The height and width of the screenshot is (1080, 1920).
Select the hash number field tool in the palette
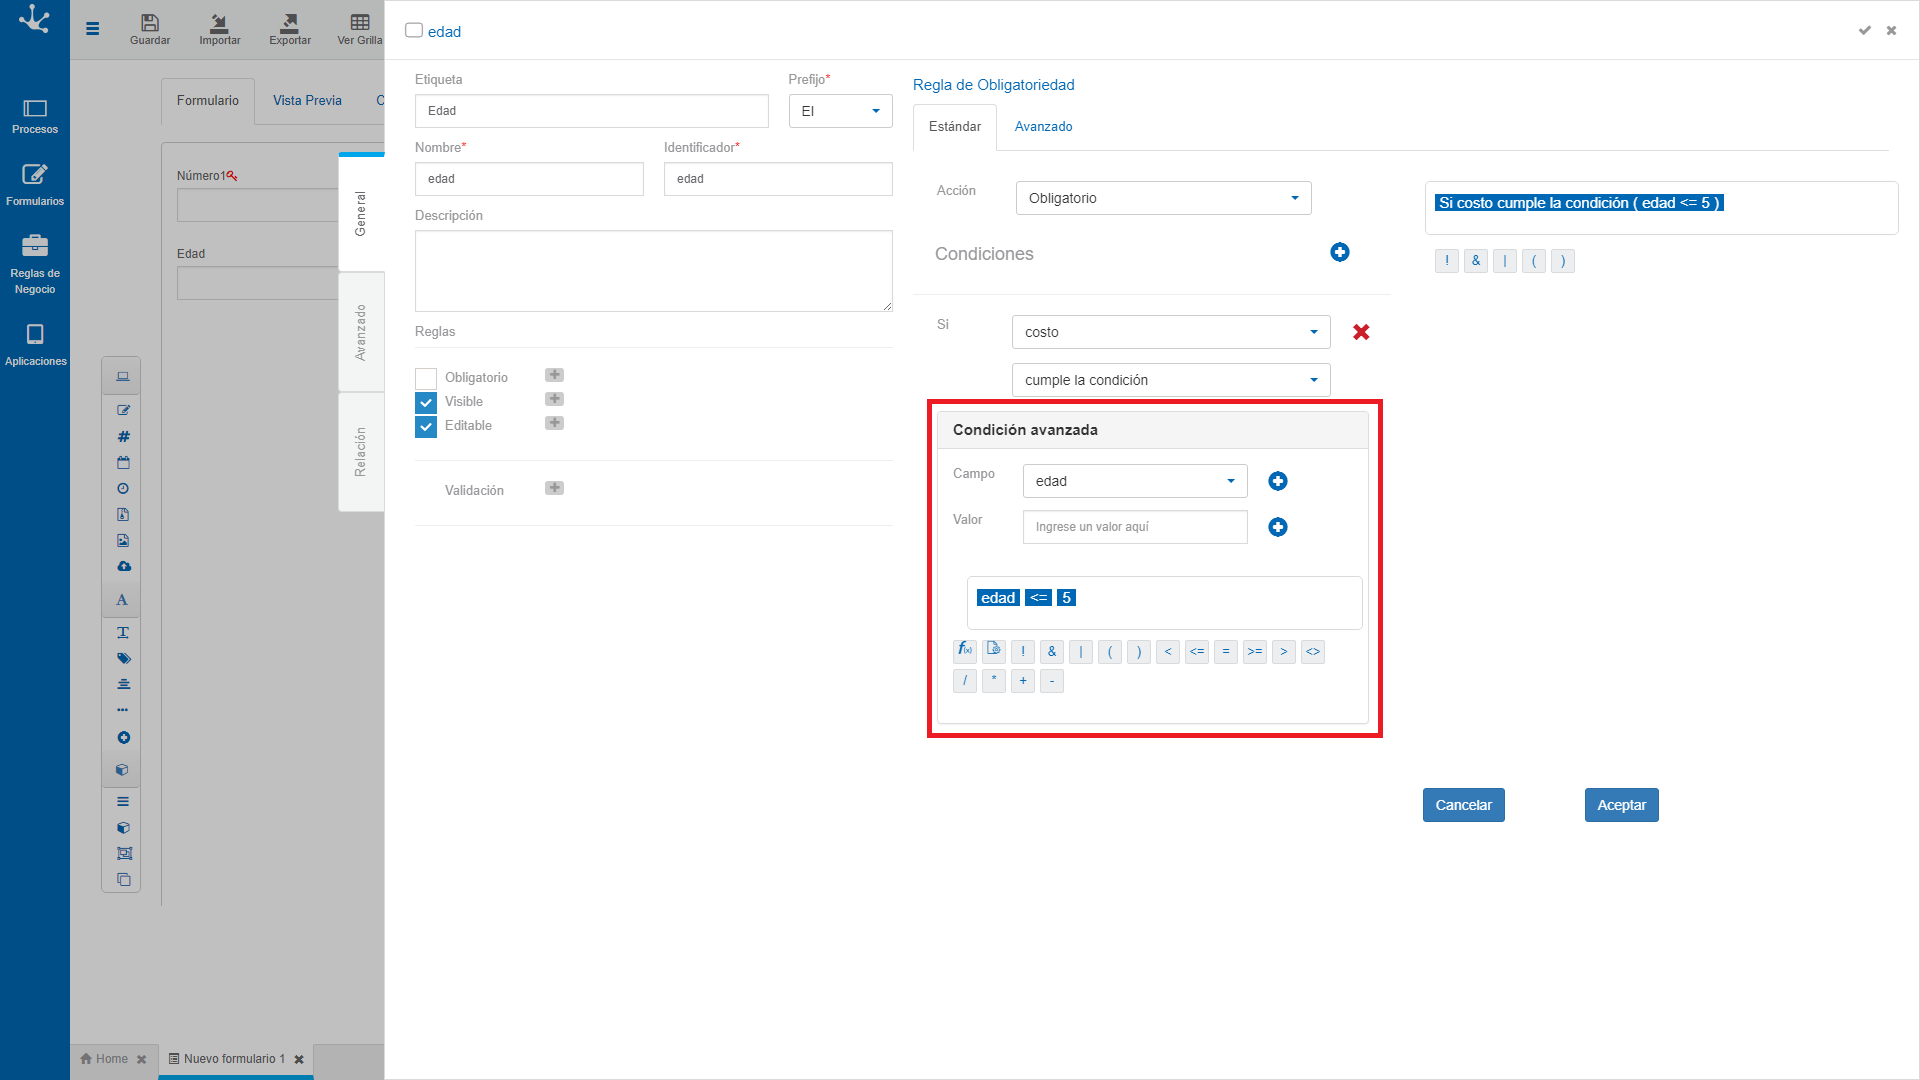[123, 436]
